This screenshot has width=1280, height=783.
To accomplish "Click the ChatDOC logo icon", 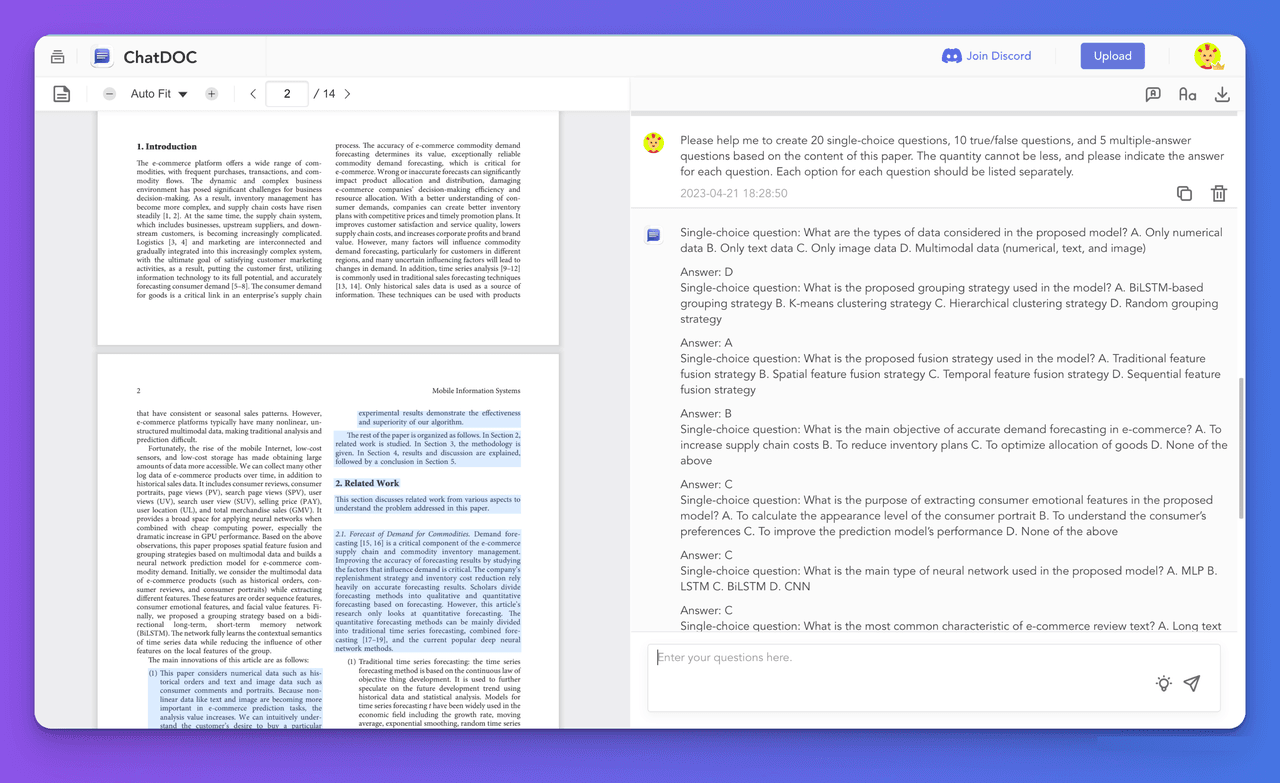I will (102, 57).
